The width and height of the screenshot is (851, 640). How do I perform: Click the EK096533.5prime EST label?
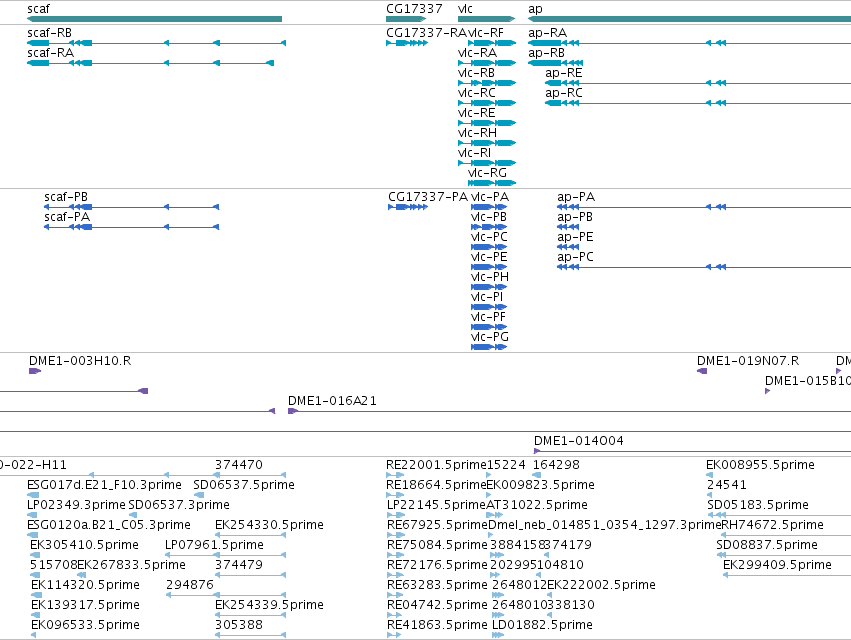pyautogui.click(x=85, y=625)
